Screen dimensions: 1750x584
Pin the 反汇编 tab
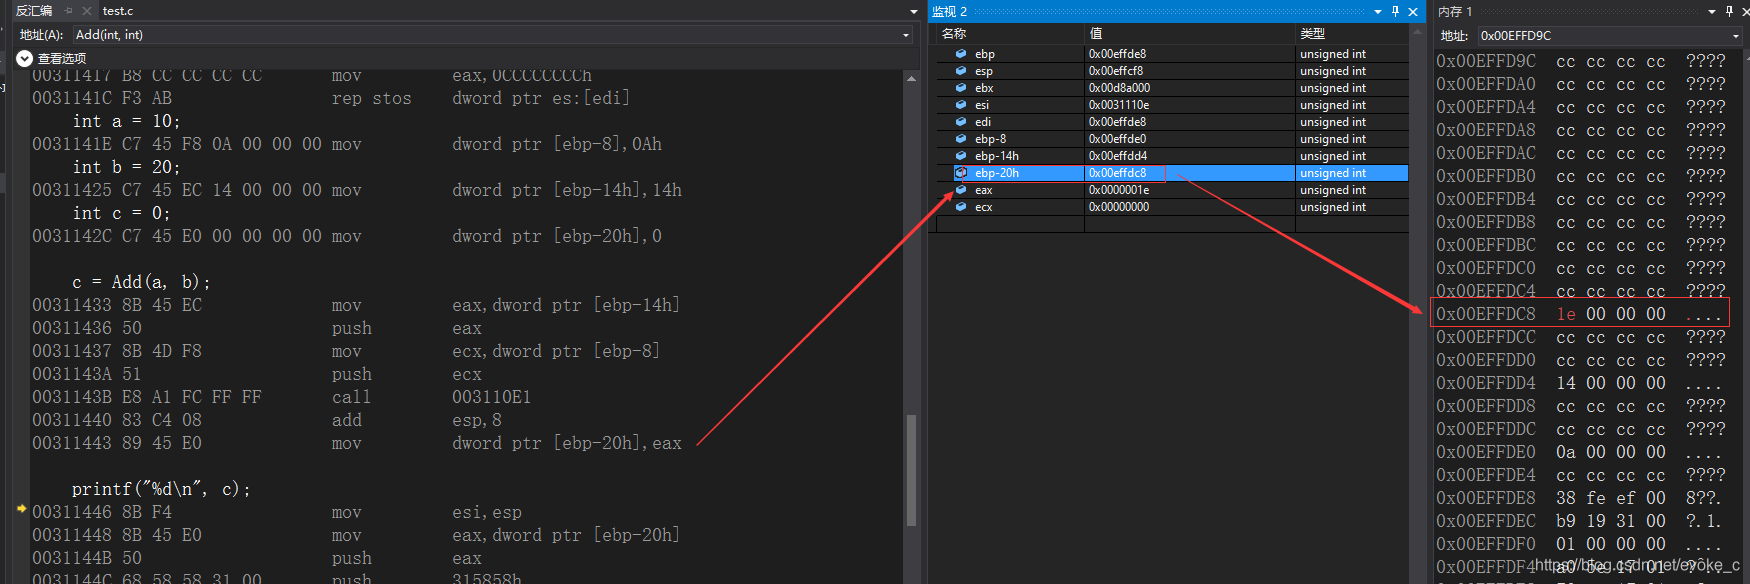(68, 11)
